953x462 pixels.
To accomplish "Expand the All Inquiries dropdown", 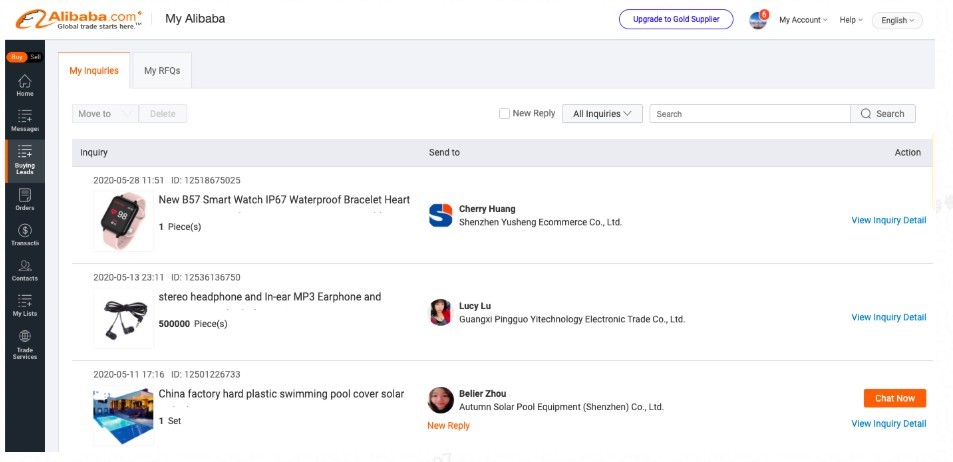I will click(602, 114).
